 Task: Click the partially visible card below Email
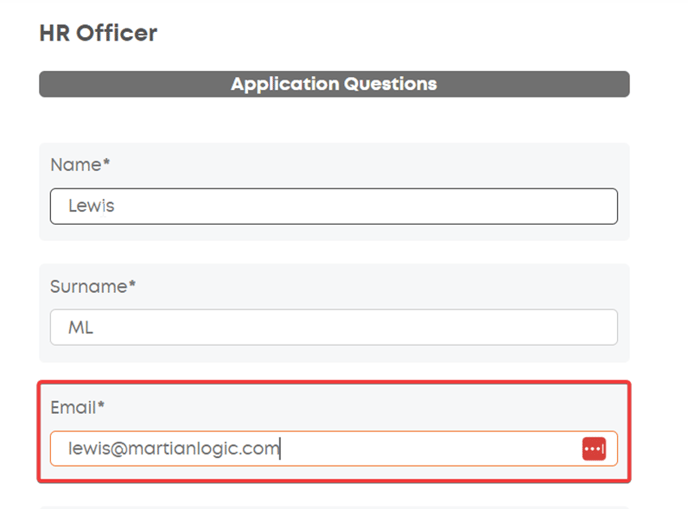coord(334,508)
